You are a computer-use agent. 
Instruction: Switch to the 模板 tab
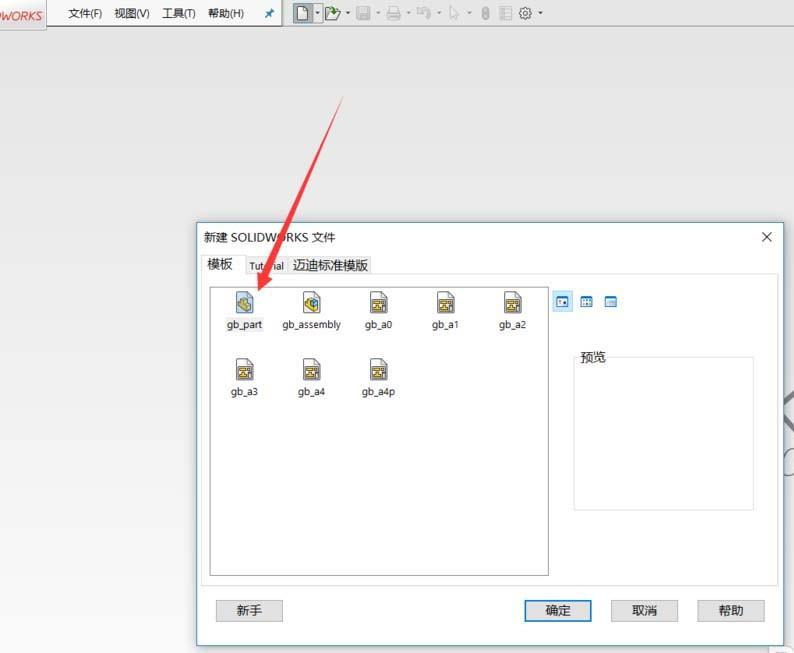(x=220, y=264)
